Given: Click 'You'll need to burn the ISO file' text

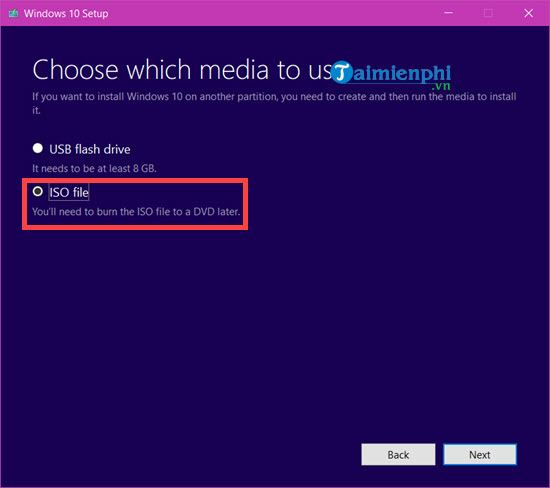Looking at the screenshot, I should pyautogui.click(x=136, y=212).
